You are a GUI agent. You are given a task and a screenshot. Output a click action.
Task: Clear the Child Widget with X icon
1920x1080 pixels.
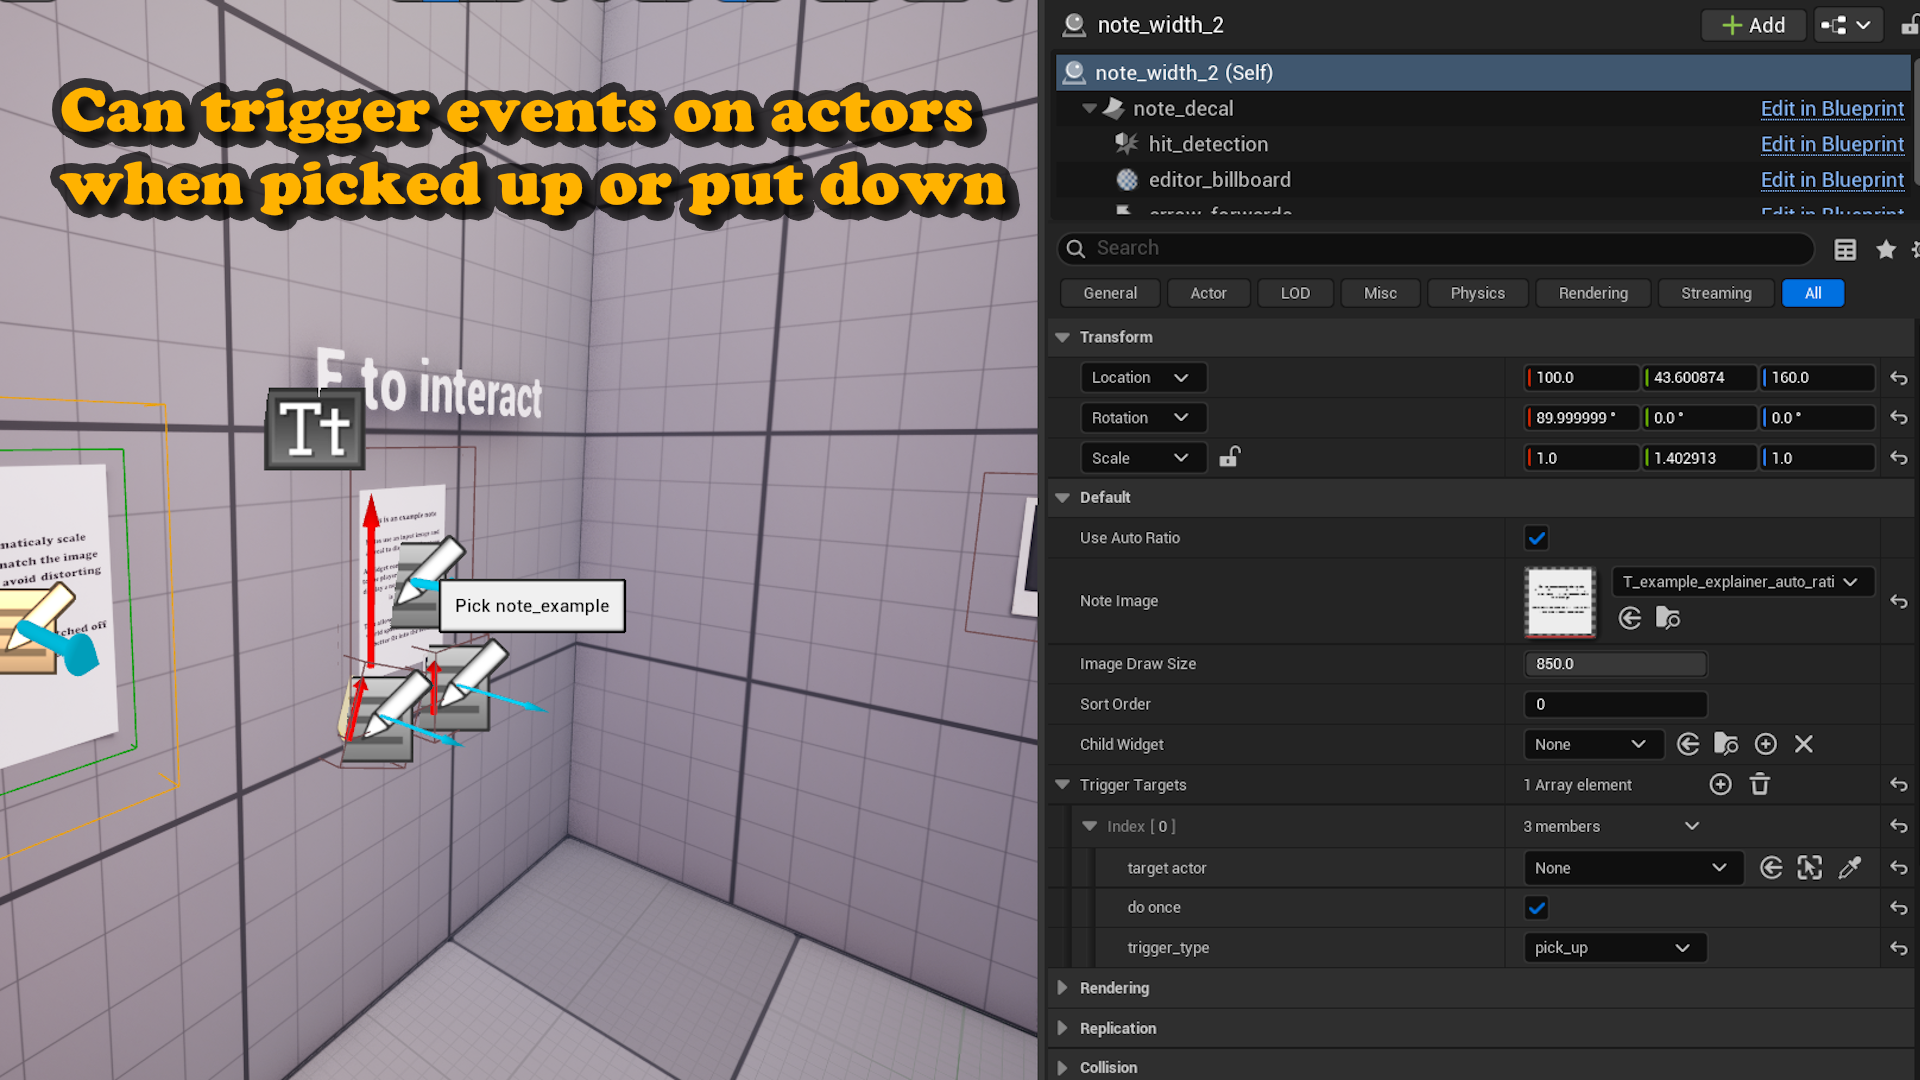pyautogui.click(x=1803, y=744)
